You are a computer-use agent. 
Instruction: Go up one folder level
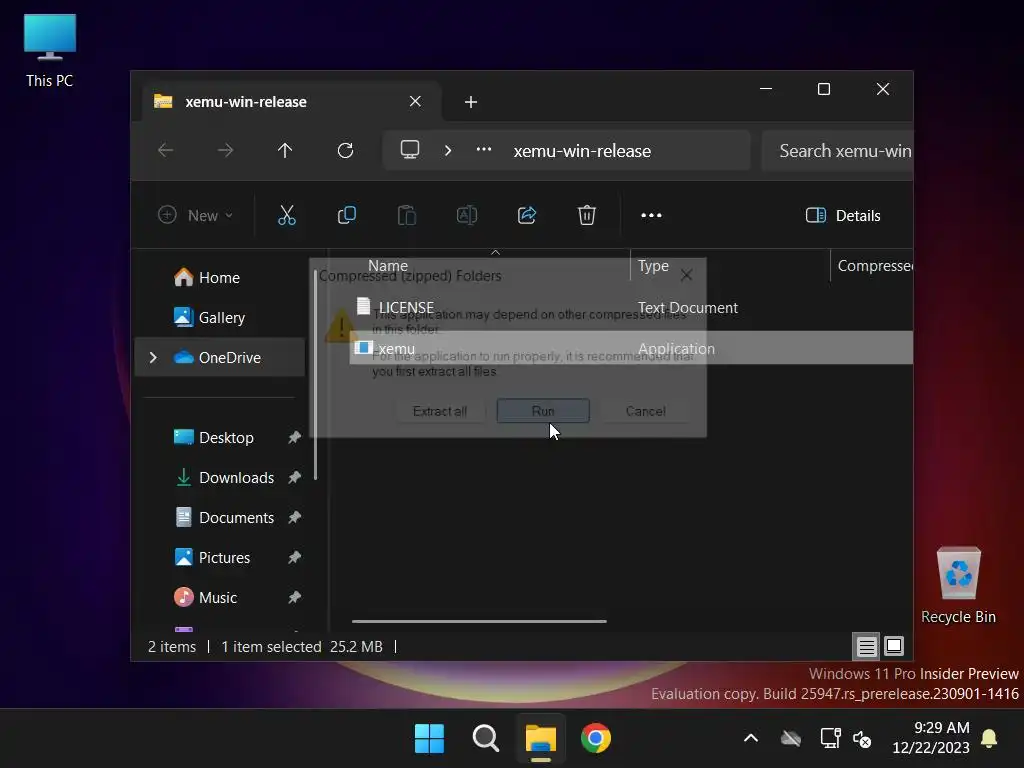[x=285, y=151]
